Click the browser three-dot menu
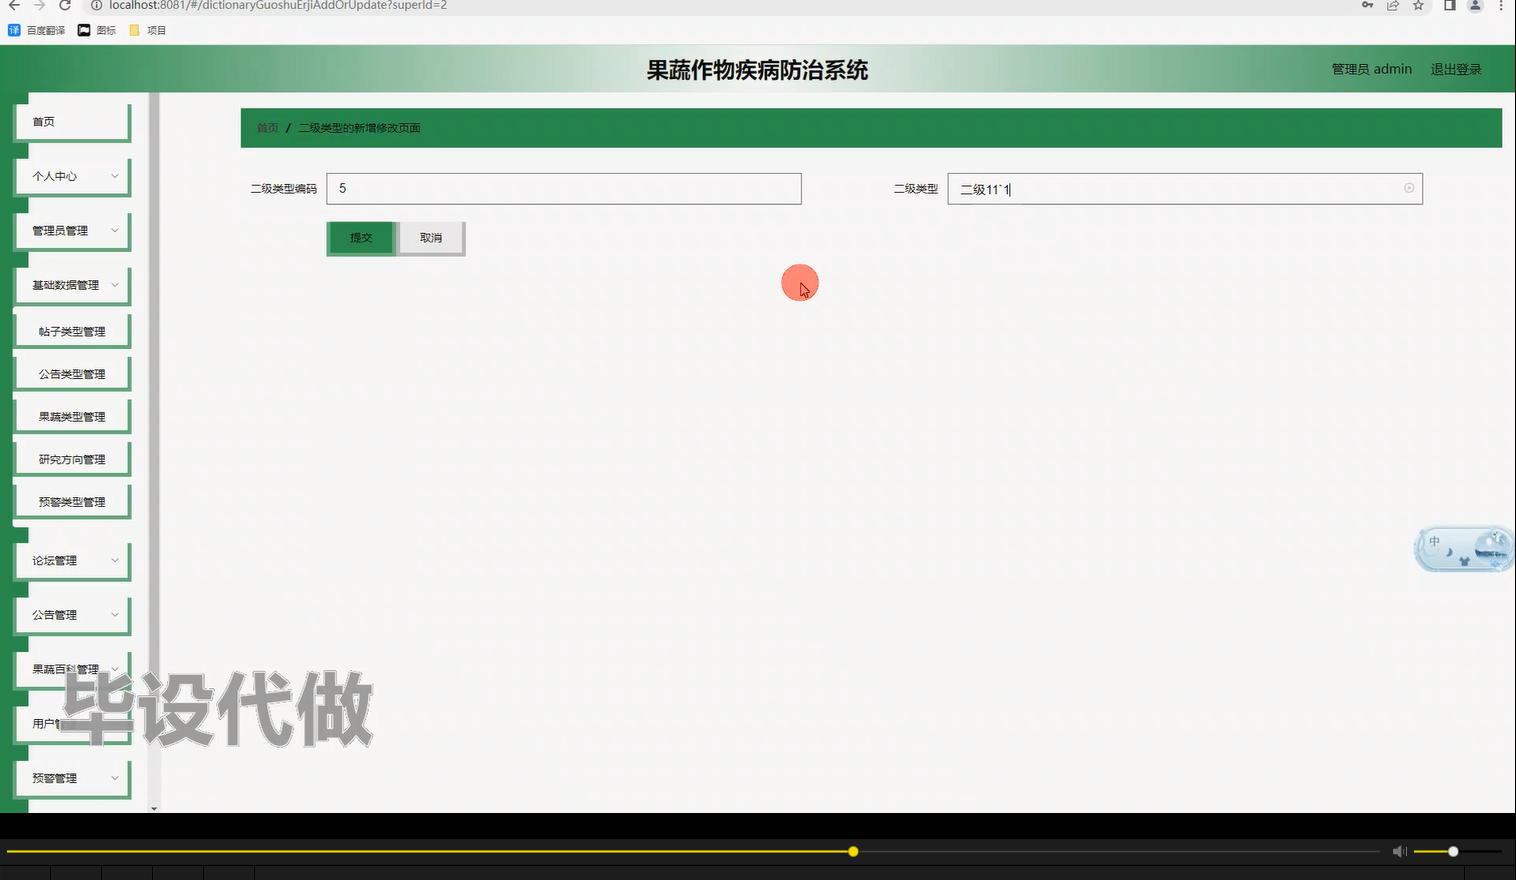 (x=1502, y=6)
